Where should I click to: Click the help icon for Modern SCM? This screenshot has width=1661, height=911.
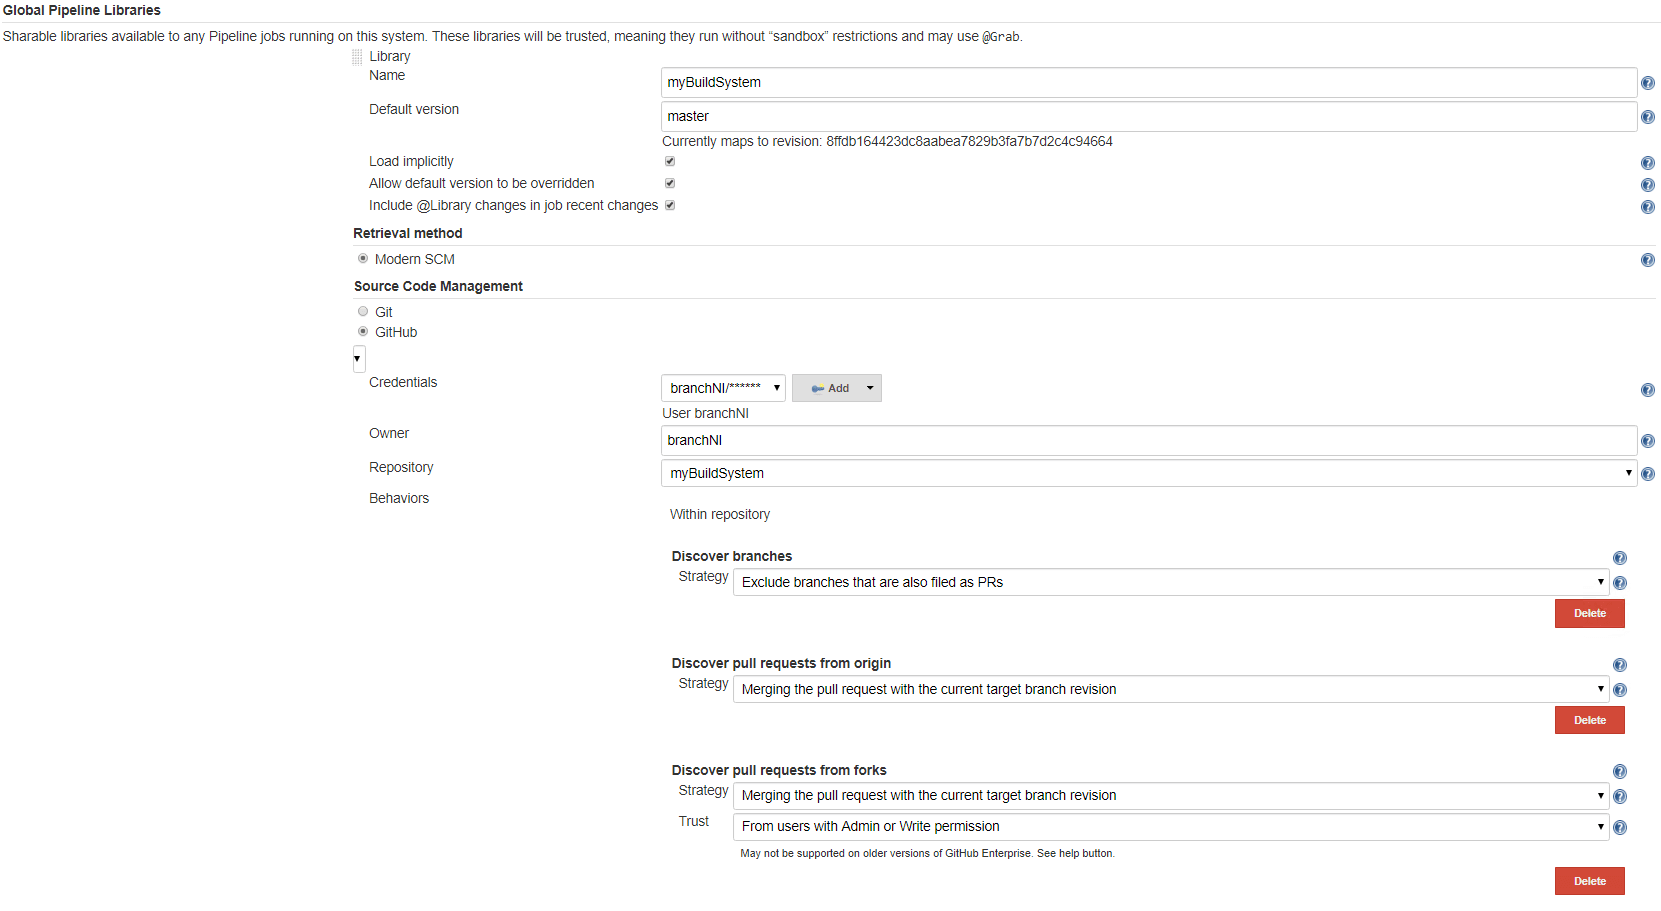point(1647,260)
